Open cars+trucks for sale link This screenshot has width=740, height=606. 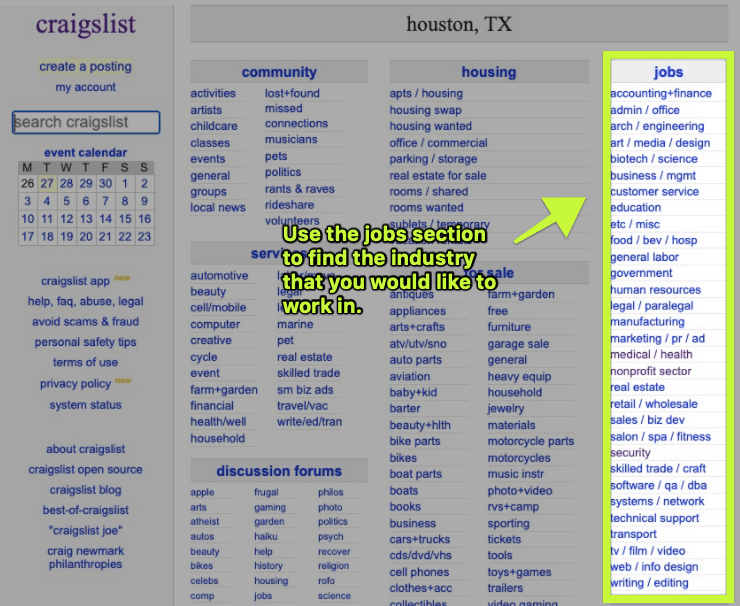[x=420, y=539]
